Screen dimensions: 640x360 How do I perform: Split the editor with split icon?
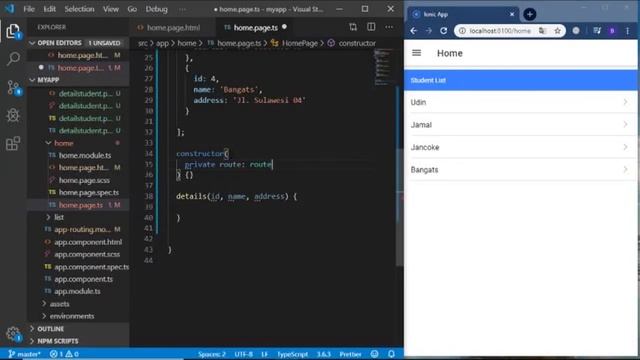pos(371,27)
